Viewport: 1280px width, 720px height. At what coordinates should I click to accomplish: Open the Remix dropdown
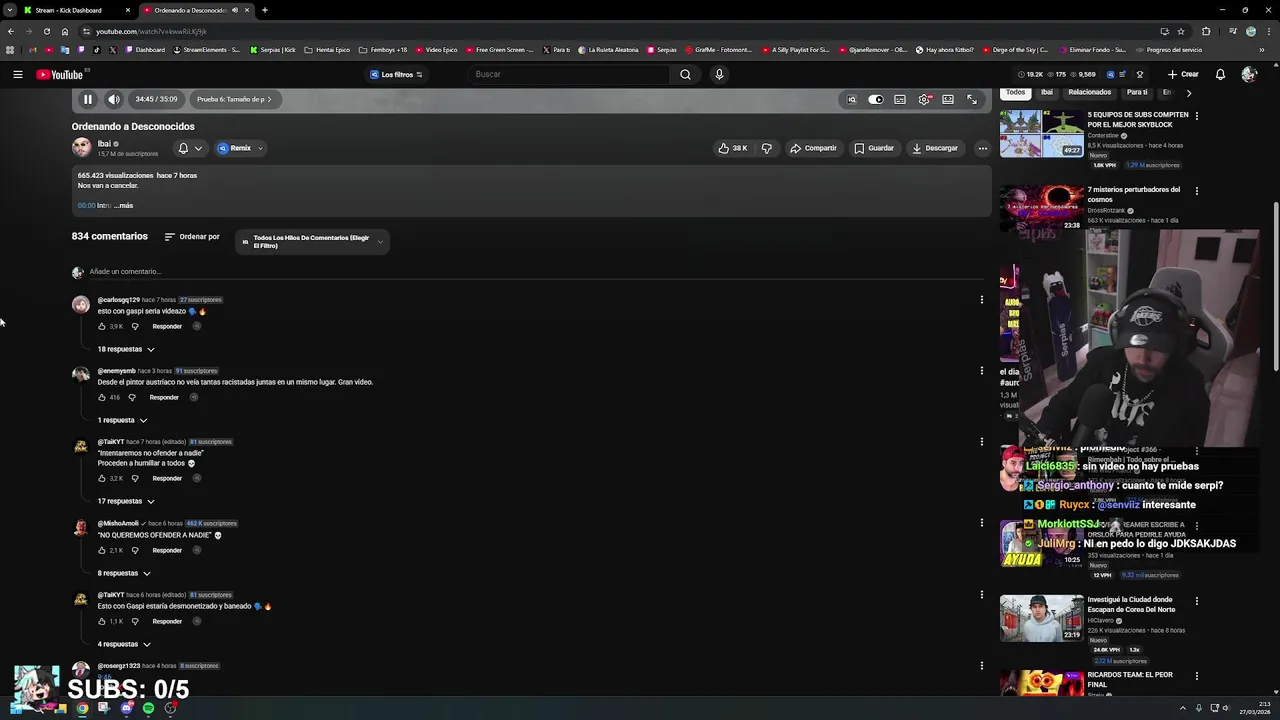click(x=240, y=148)
